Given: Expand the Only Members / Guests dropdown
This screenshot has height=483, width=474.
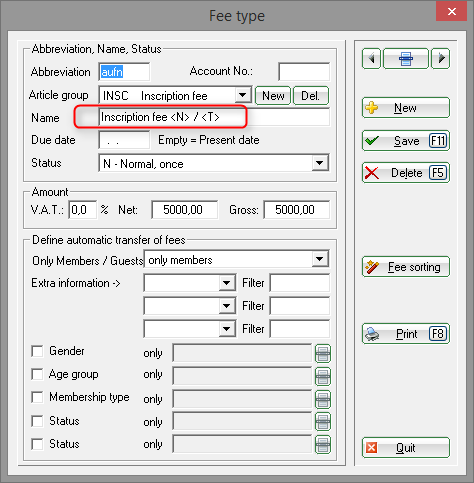Looking at the screenshot, I should [320, 259].
